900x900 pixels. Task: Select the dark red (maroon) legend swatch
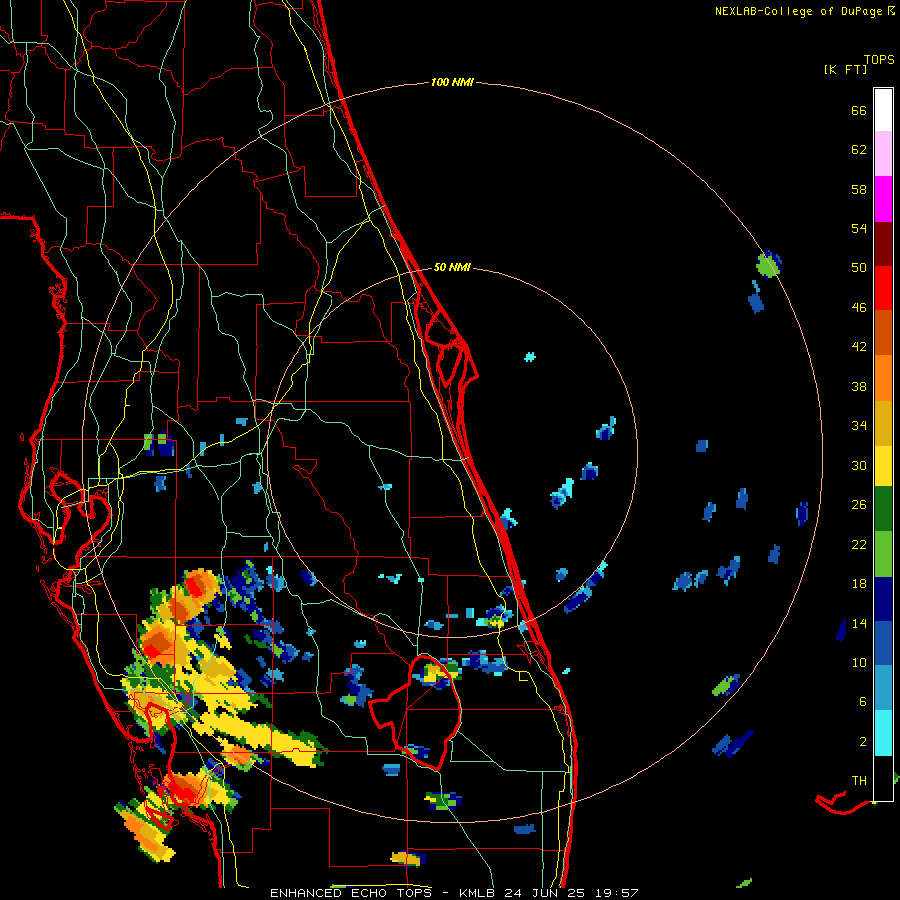tap(883, 243)
